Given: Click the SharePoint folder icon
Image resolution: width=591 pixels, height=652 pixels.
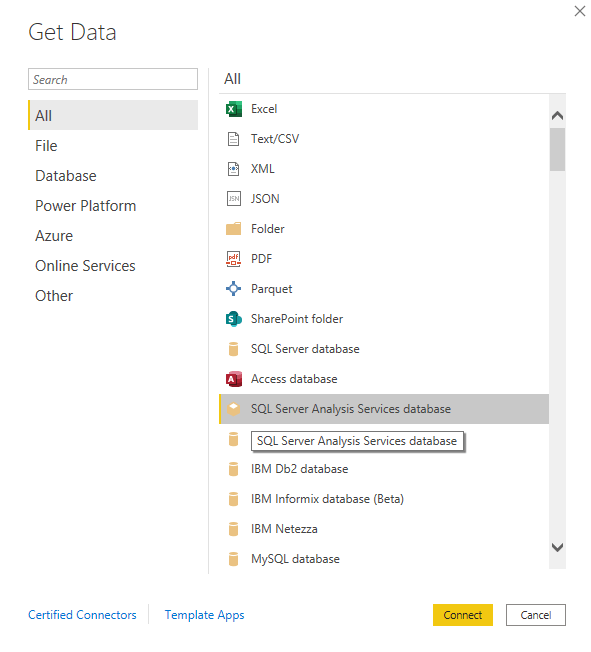Looking at the screenshot, I should click(233, 319).
